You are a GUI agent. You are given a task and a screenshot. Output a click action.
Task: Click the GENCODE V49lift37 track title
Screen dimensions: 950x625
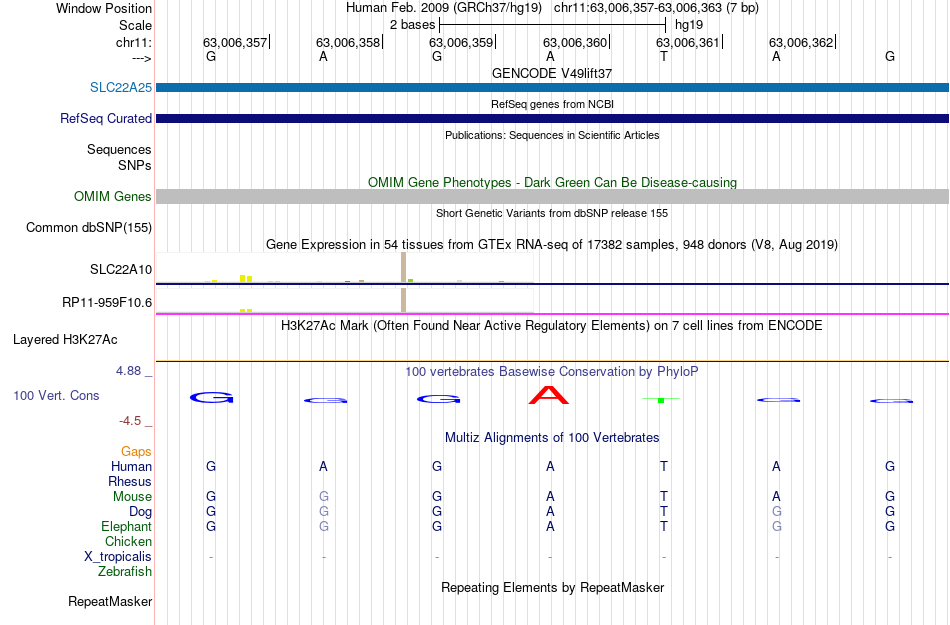point(552,73)
